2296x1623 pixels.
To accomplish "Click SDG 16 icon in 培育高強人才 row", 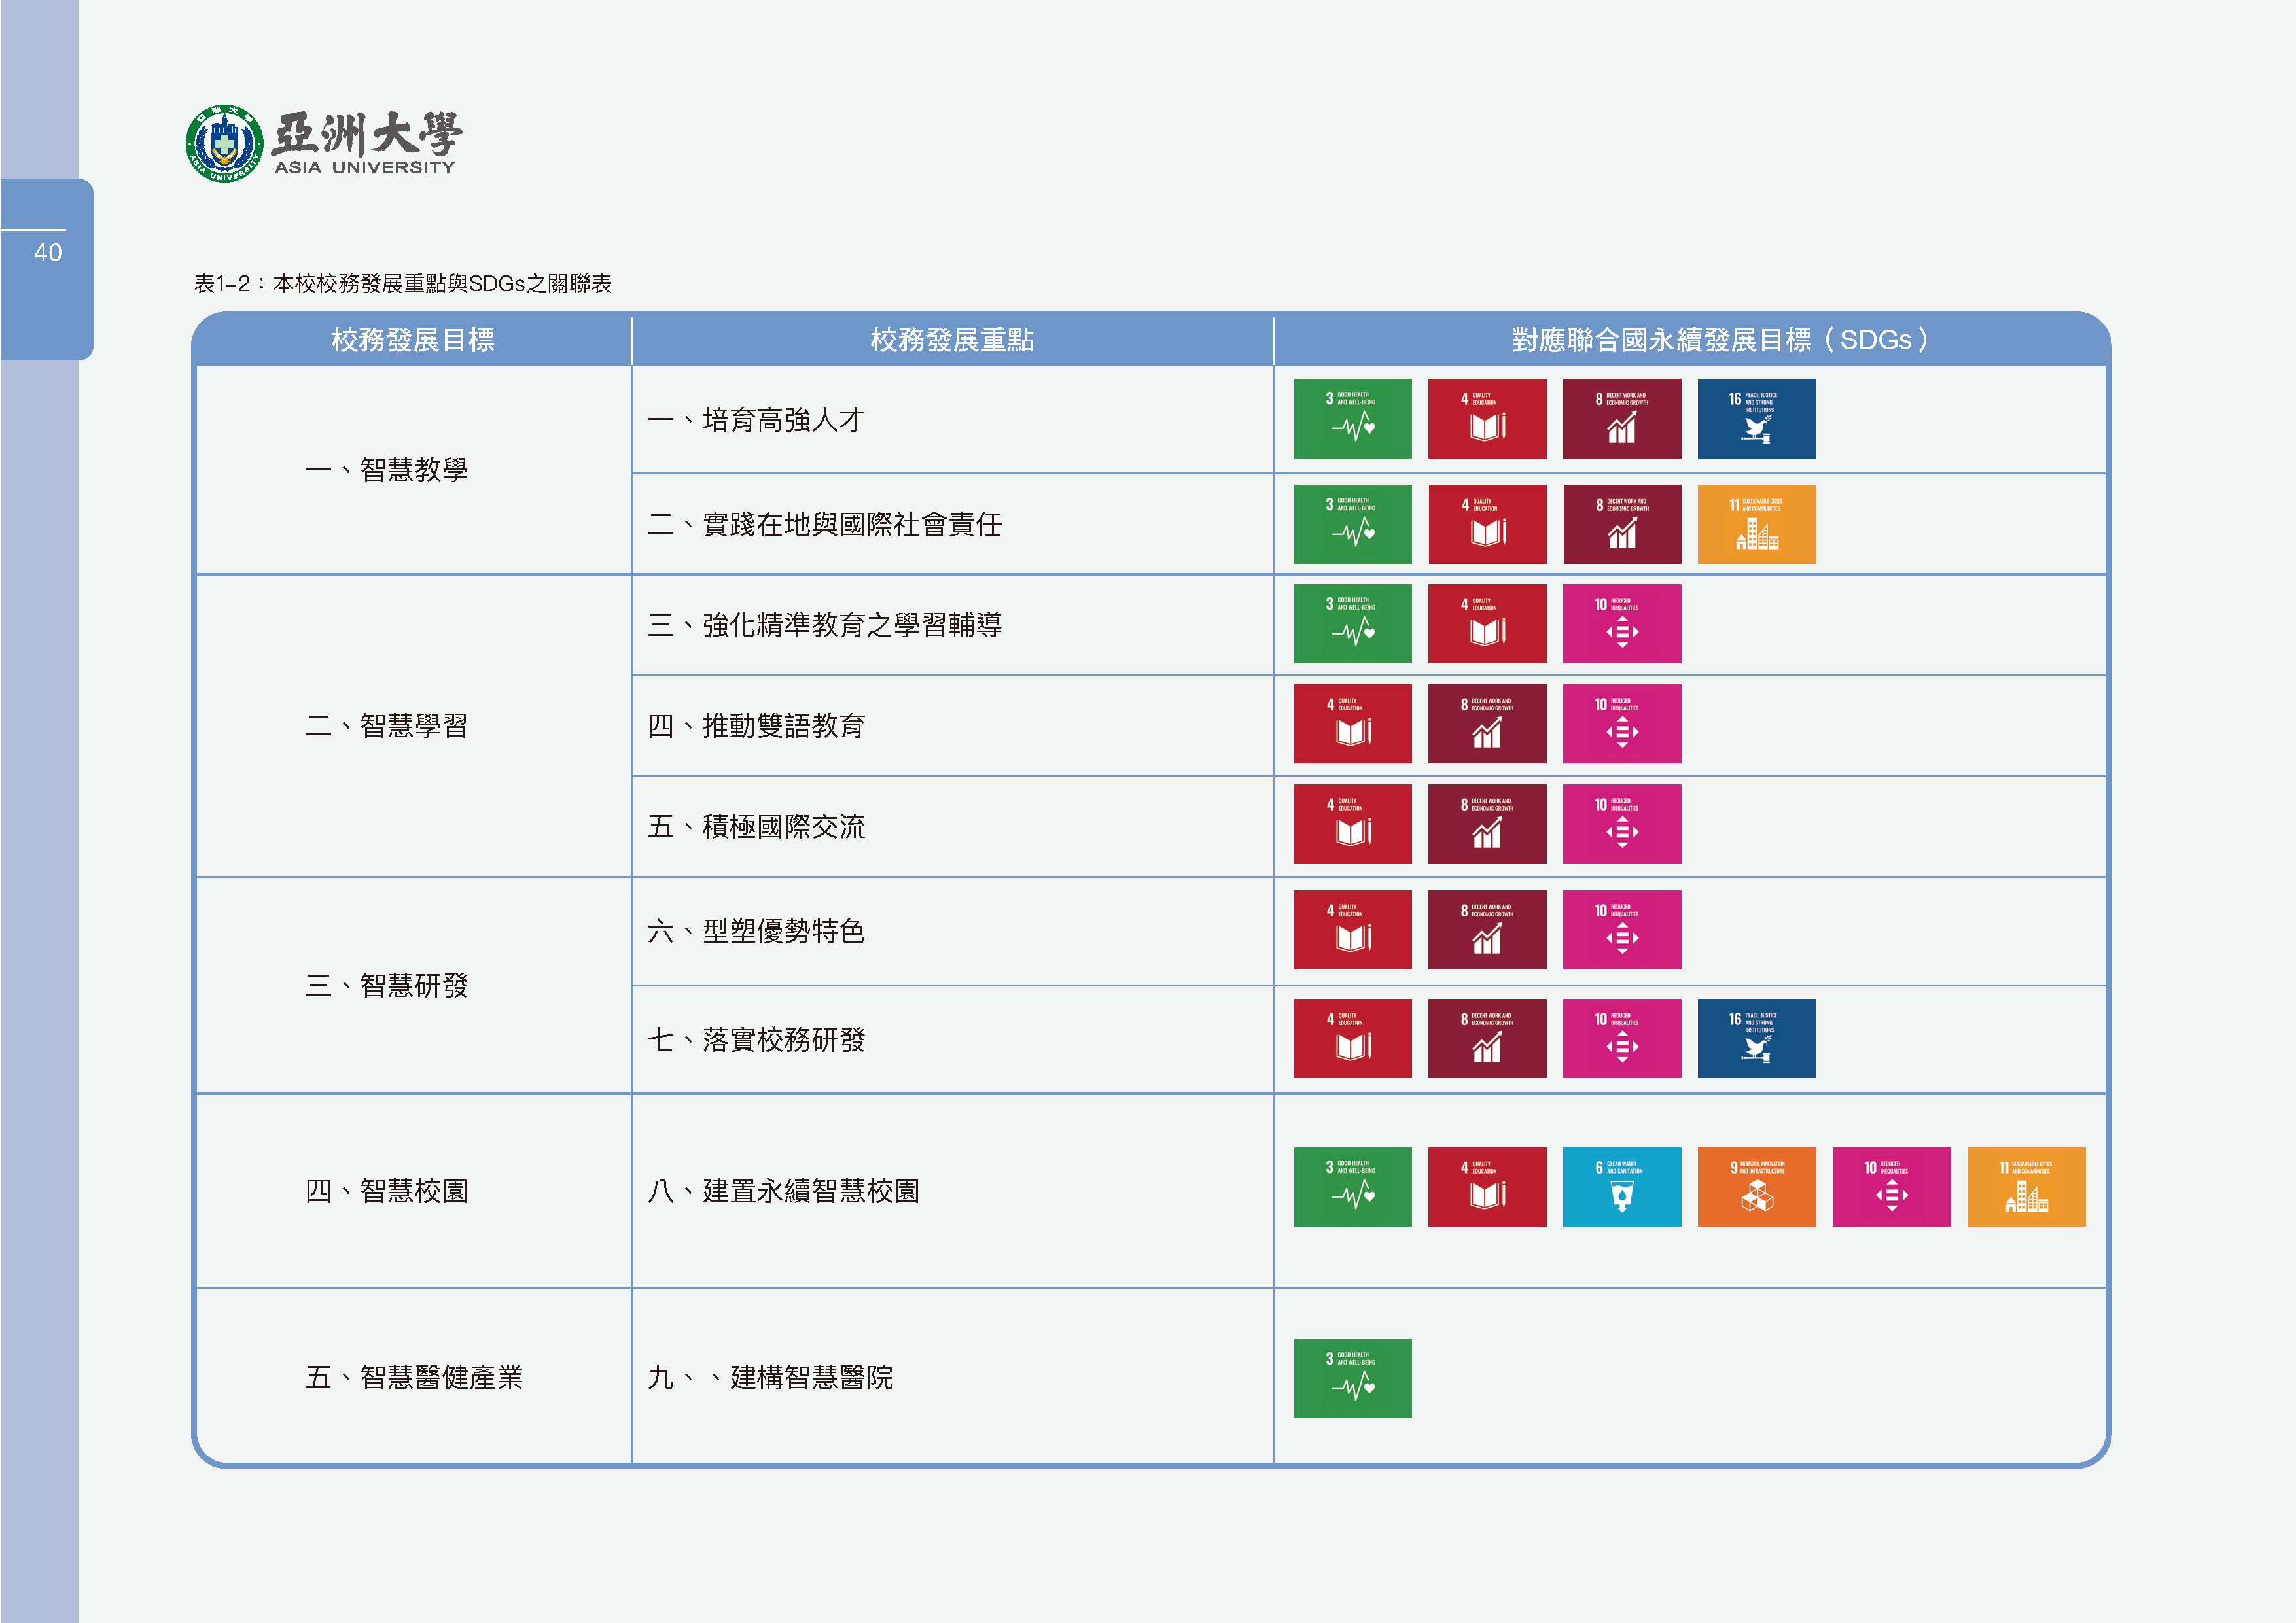I will [x=1757, y=418].
